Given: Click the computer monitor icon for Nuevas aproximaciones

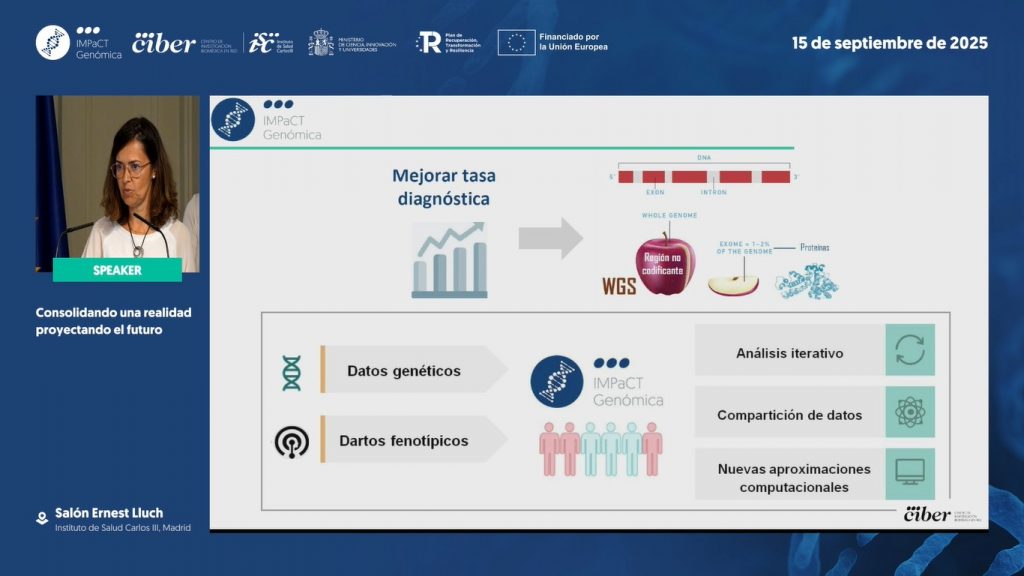Looking at the screenshot, I should 910,473.
